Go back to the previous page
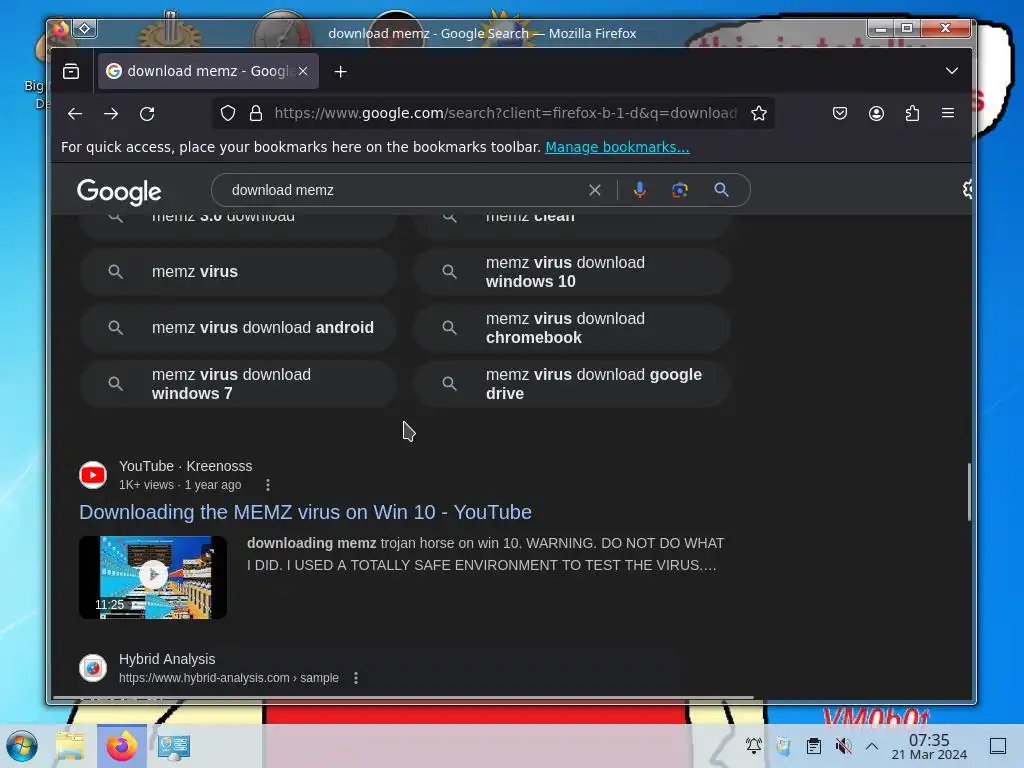Viewport: 1024px width, 768px height. click(74, 114)
